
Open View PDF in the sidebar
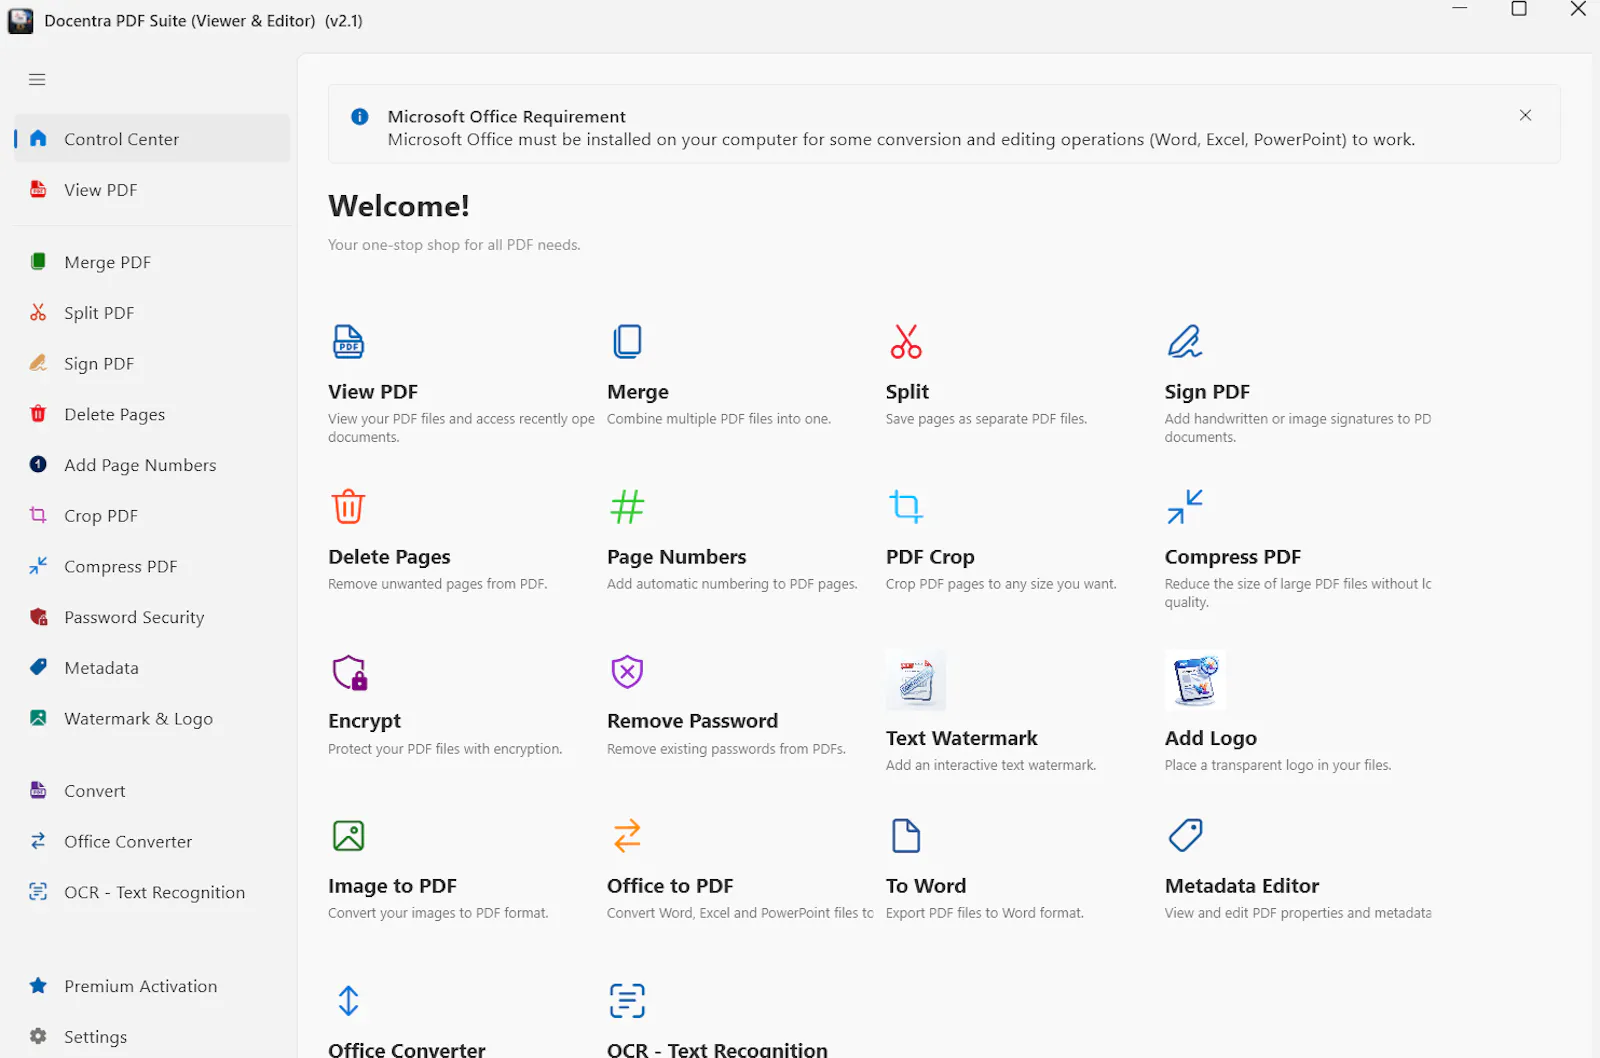pos(152,190)
